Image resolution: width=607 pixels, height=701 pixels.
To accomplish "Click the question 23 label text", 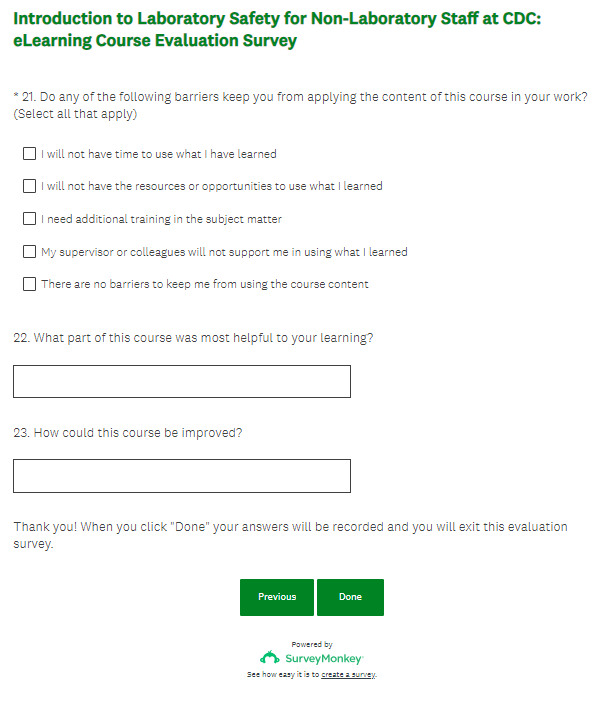I will 128,433.
